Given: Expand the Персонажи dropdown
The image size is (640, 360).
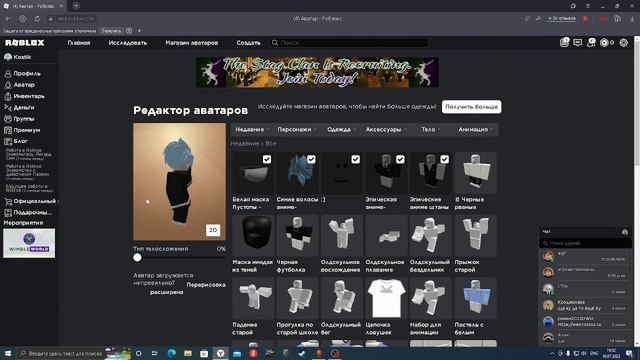Looking at the screenshot, I should (x=297, y=129).
